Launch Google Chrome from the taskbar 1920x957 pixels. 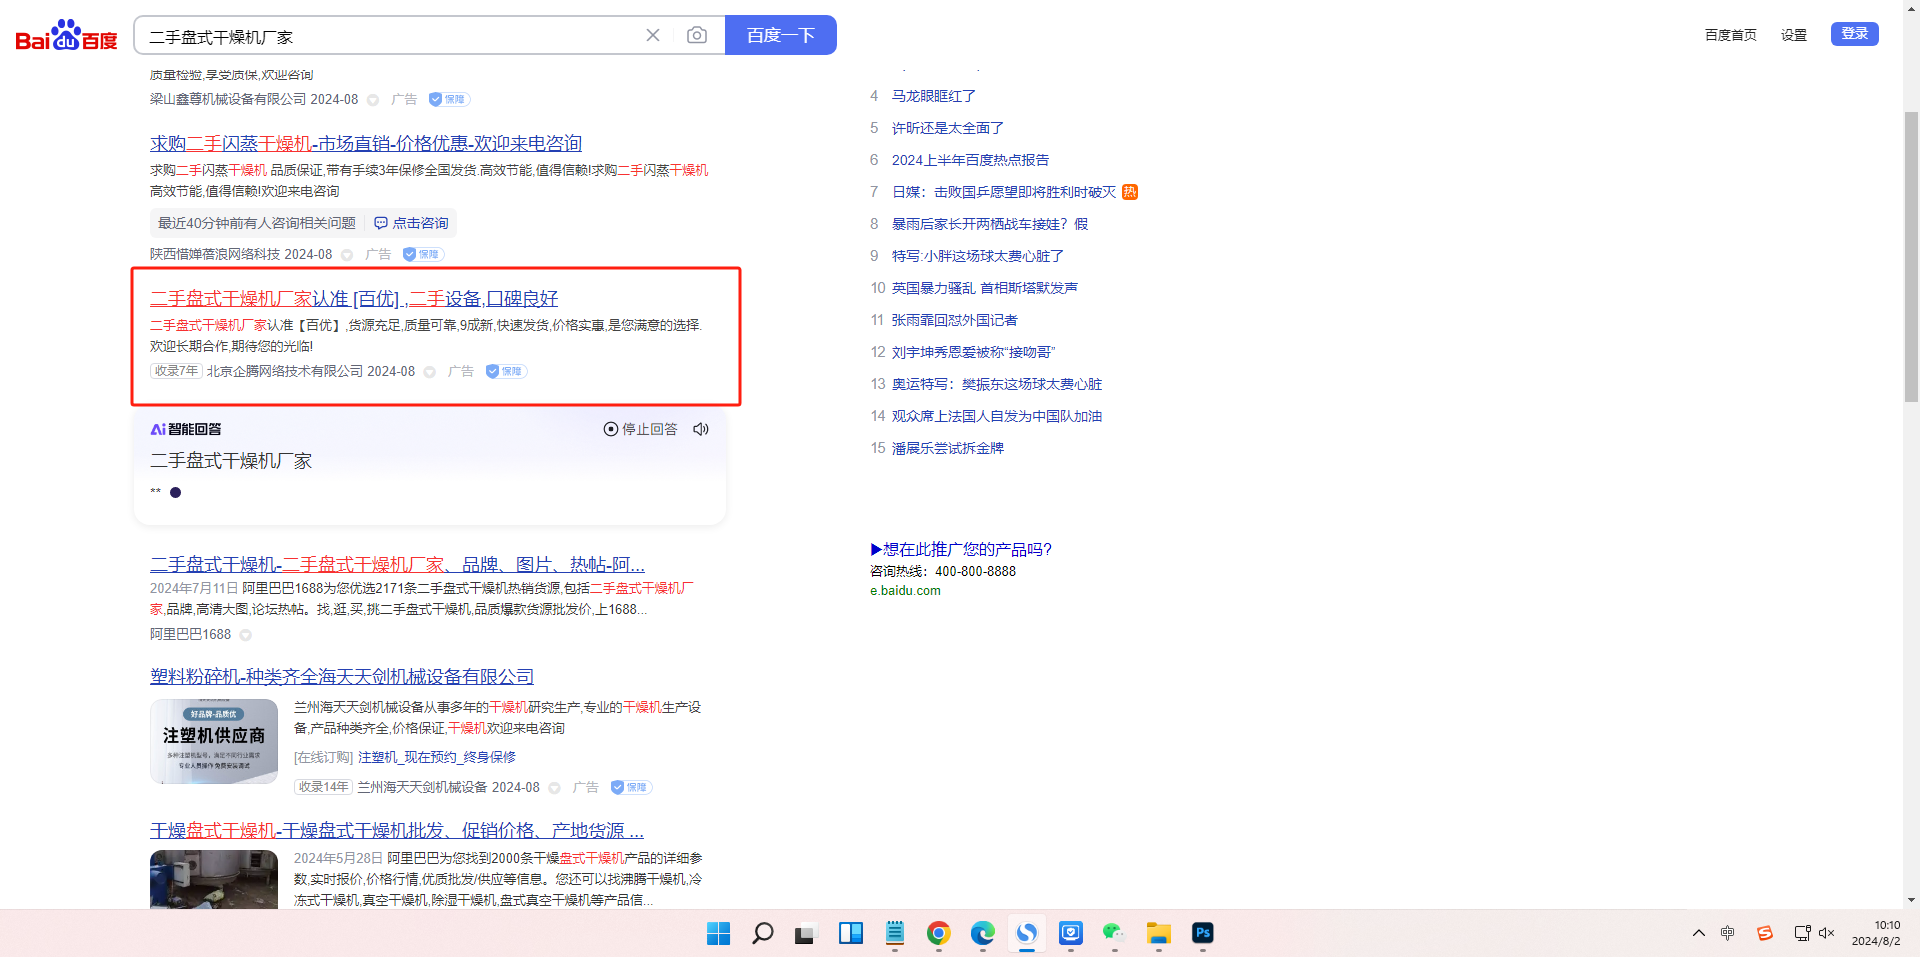(938, 933)
